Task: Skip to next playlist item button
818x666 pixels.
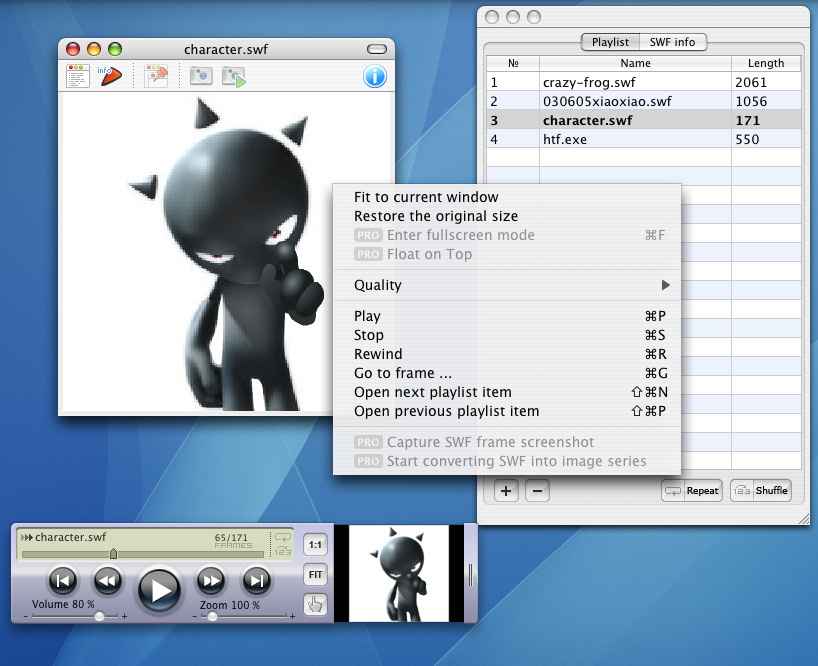Action: [256, 580]
